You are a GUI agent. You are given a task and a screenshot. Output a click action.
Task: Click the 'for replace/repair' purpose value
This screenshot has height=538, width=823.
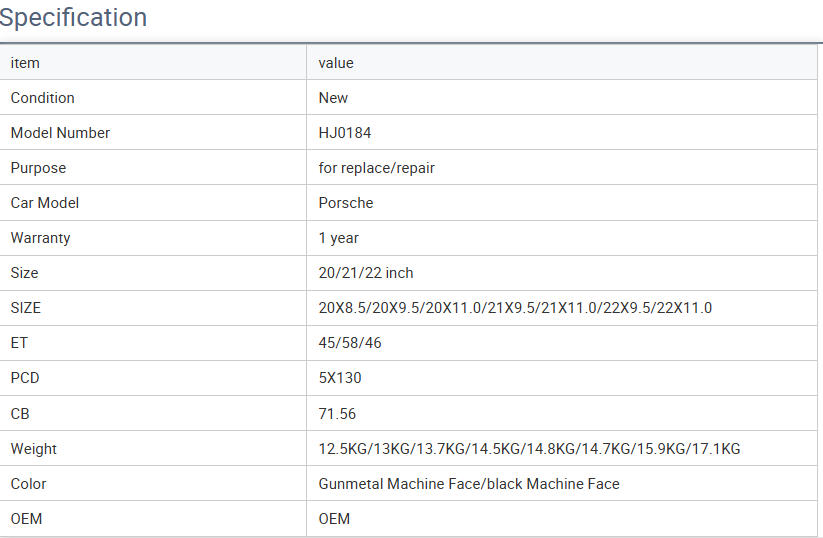click(x=377, y=168)
